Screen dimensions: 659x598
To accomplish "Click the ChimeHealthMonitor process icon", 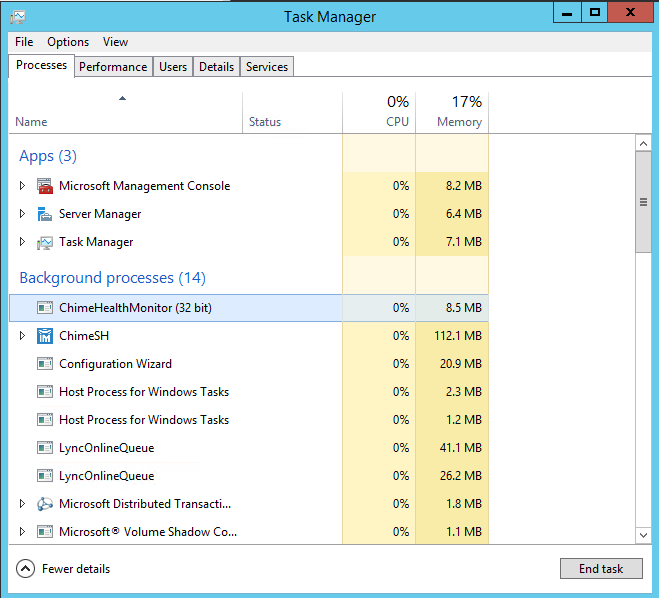I will coord(45,308).
